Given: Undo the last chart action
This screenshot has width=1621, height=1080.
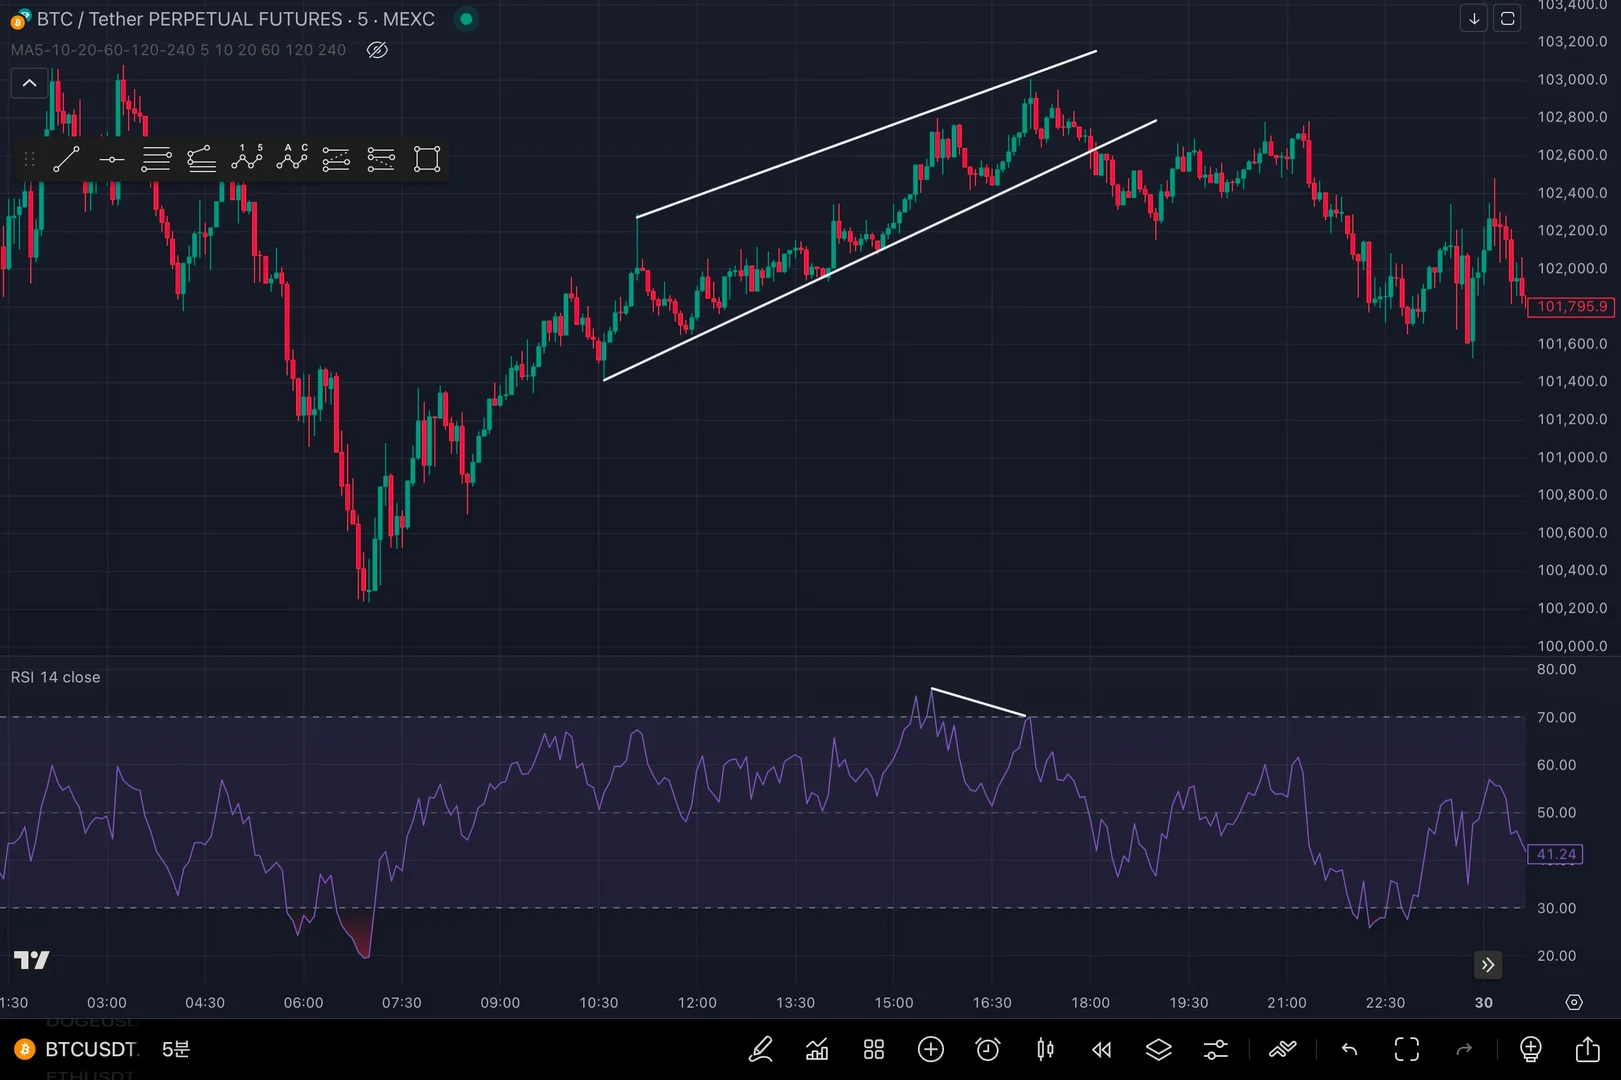Looking at the screenshot, I should point(1349,1049).
